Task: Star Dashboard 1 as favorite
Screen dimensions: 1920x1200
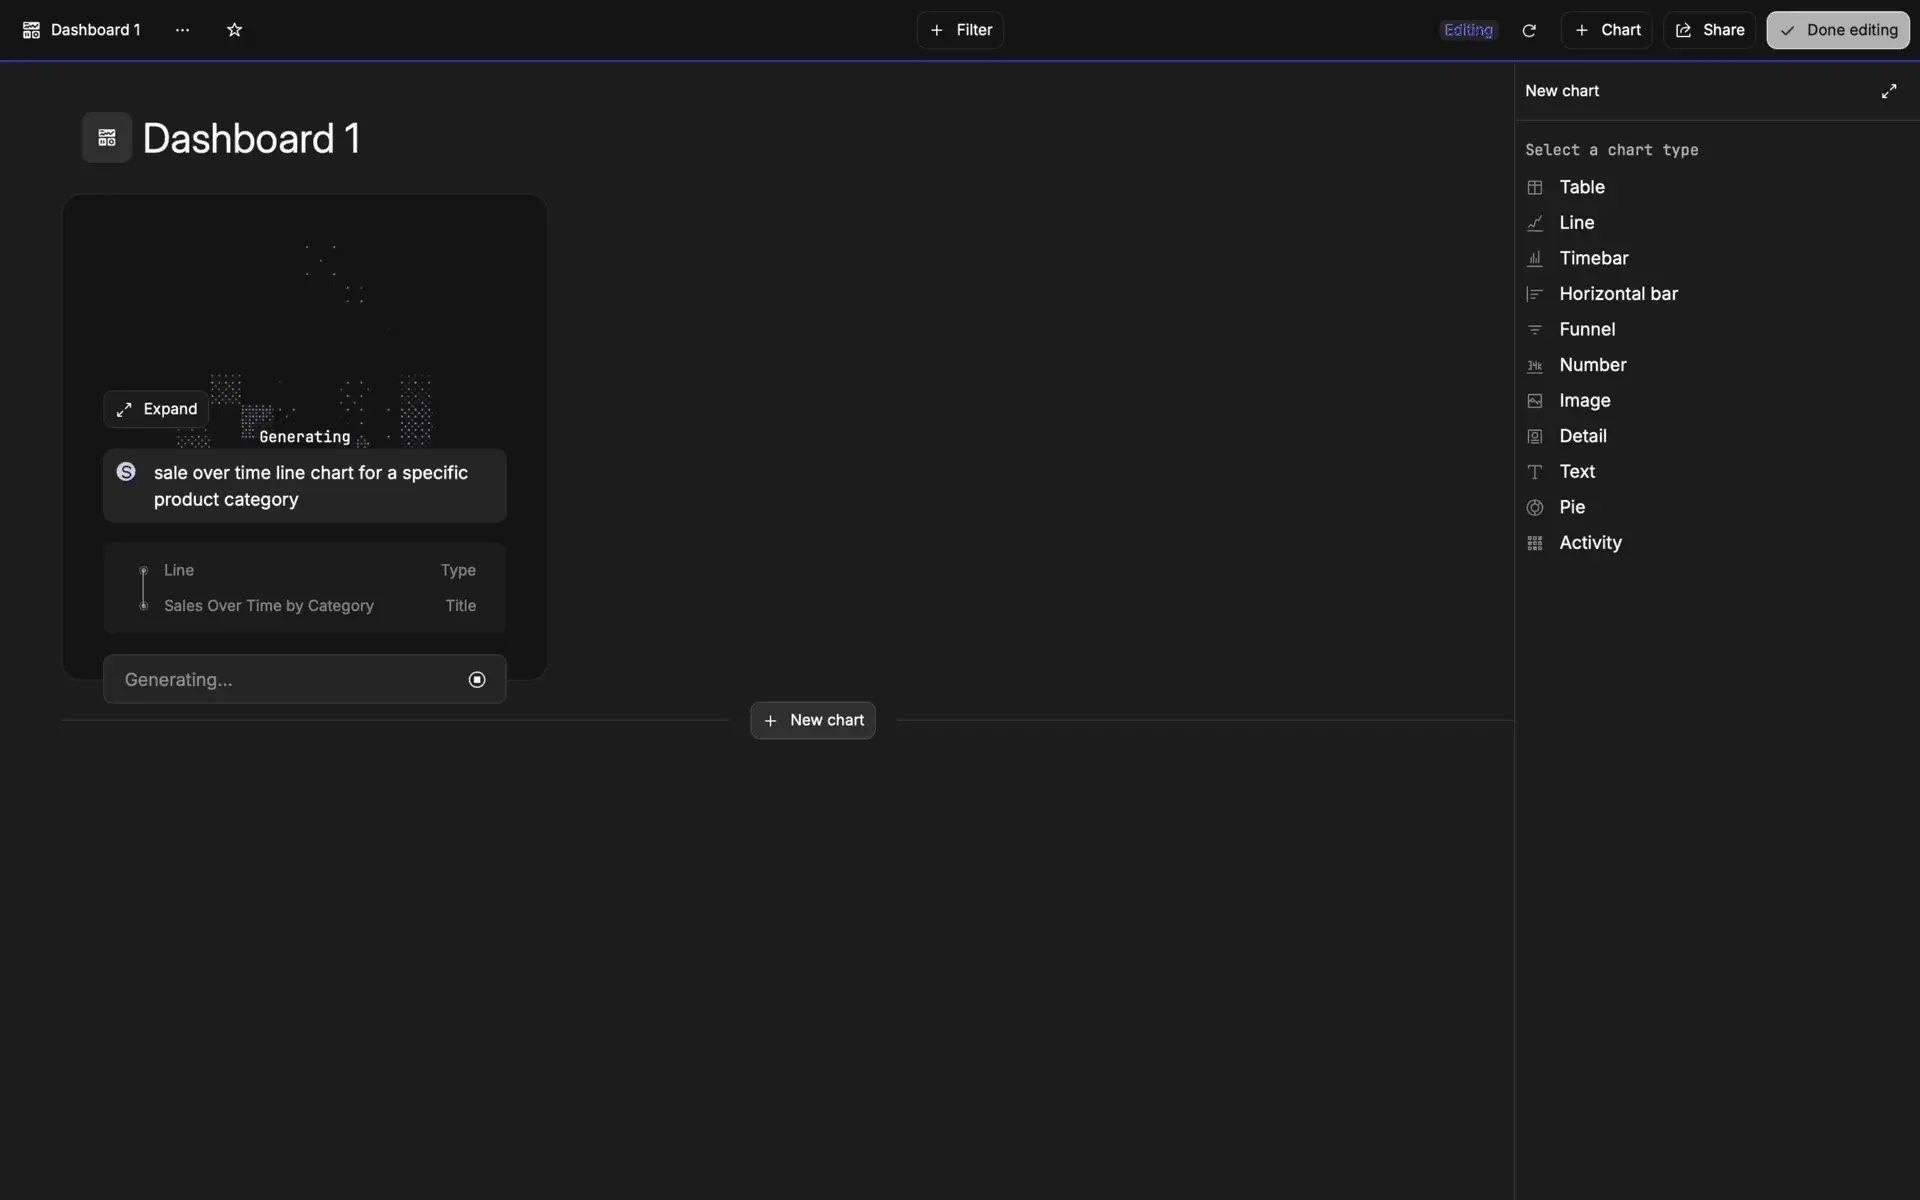Action: pyautogui.click(x=234, y=30)
